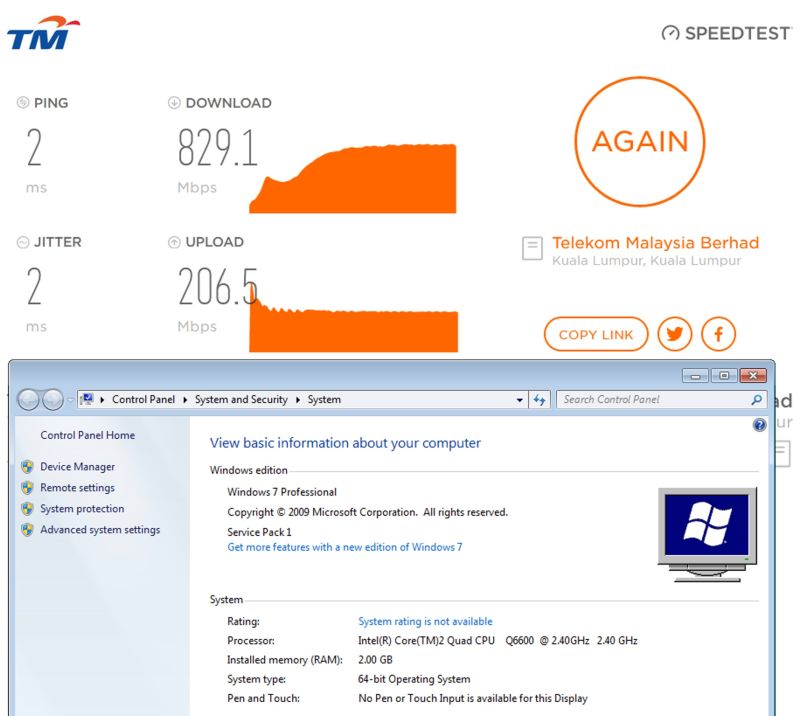
Task: Maximize the System window
Action: [x=724, y=376]
